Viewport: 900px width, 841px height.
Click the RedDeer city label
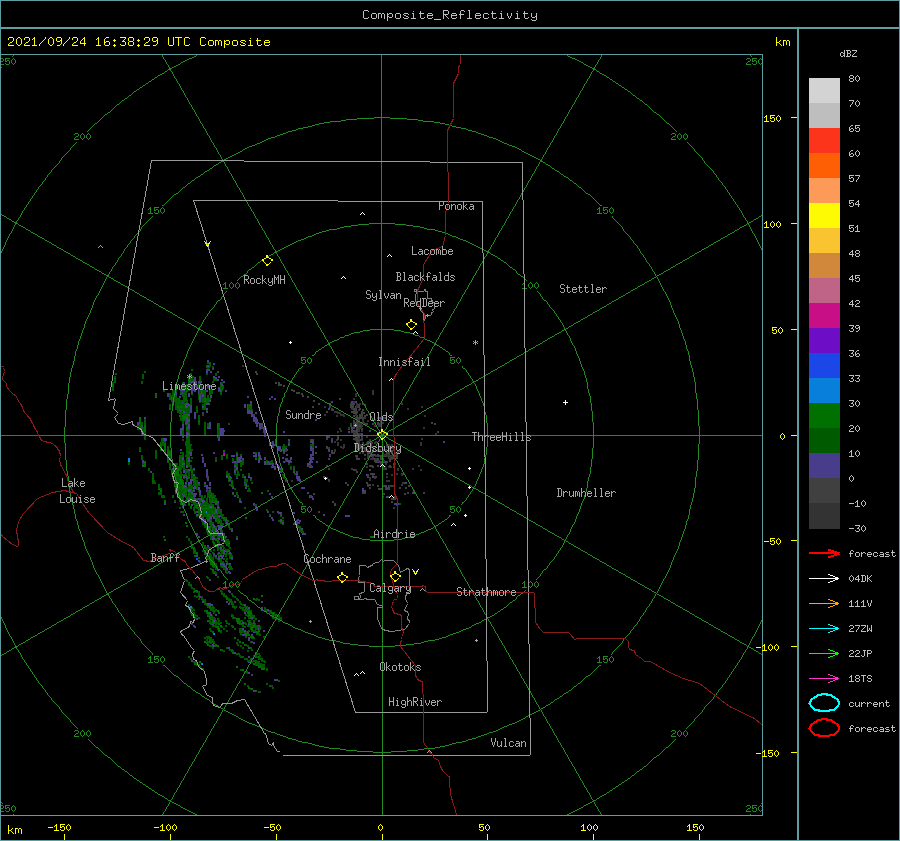[x=424, y=303]
